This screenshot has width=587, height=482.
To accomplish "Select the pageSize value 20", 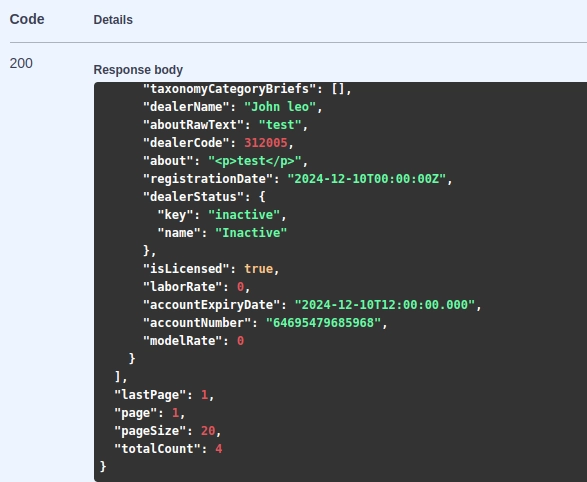I will tap(208, 431).
